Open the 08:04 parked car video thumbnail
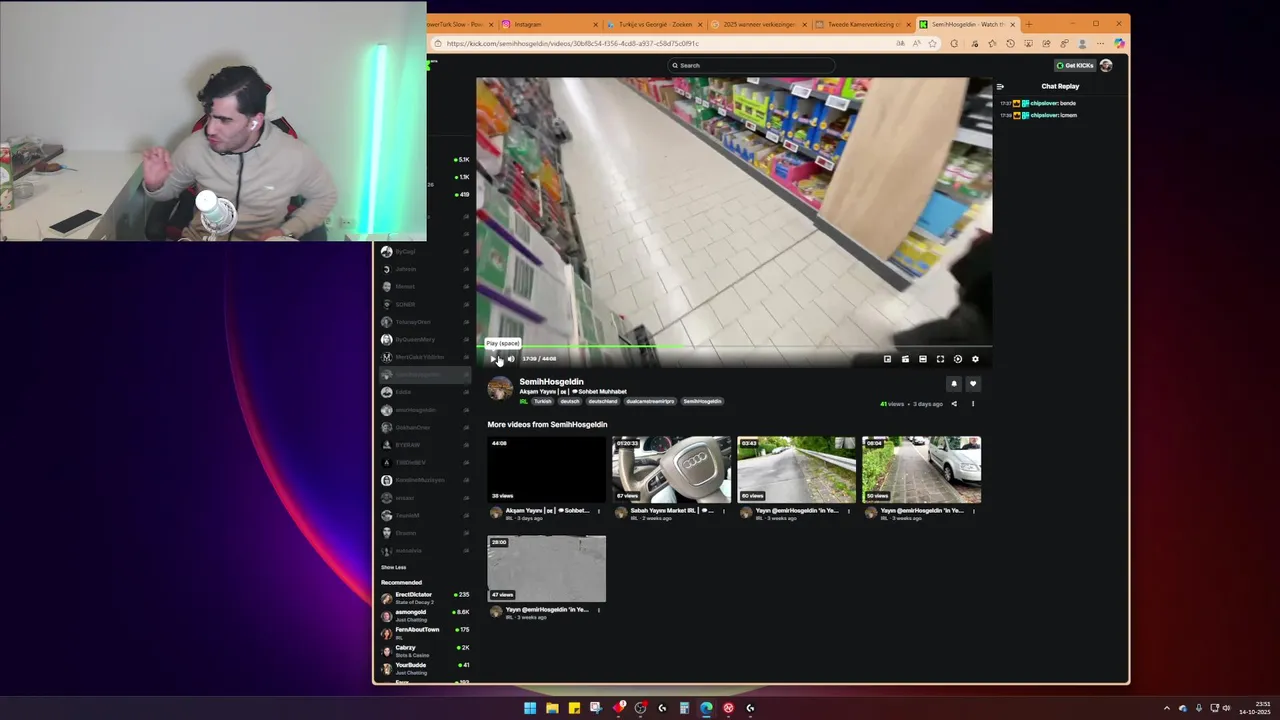Screen dimensions: 1280x720 (x=921, y=469)
